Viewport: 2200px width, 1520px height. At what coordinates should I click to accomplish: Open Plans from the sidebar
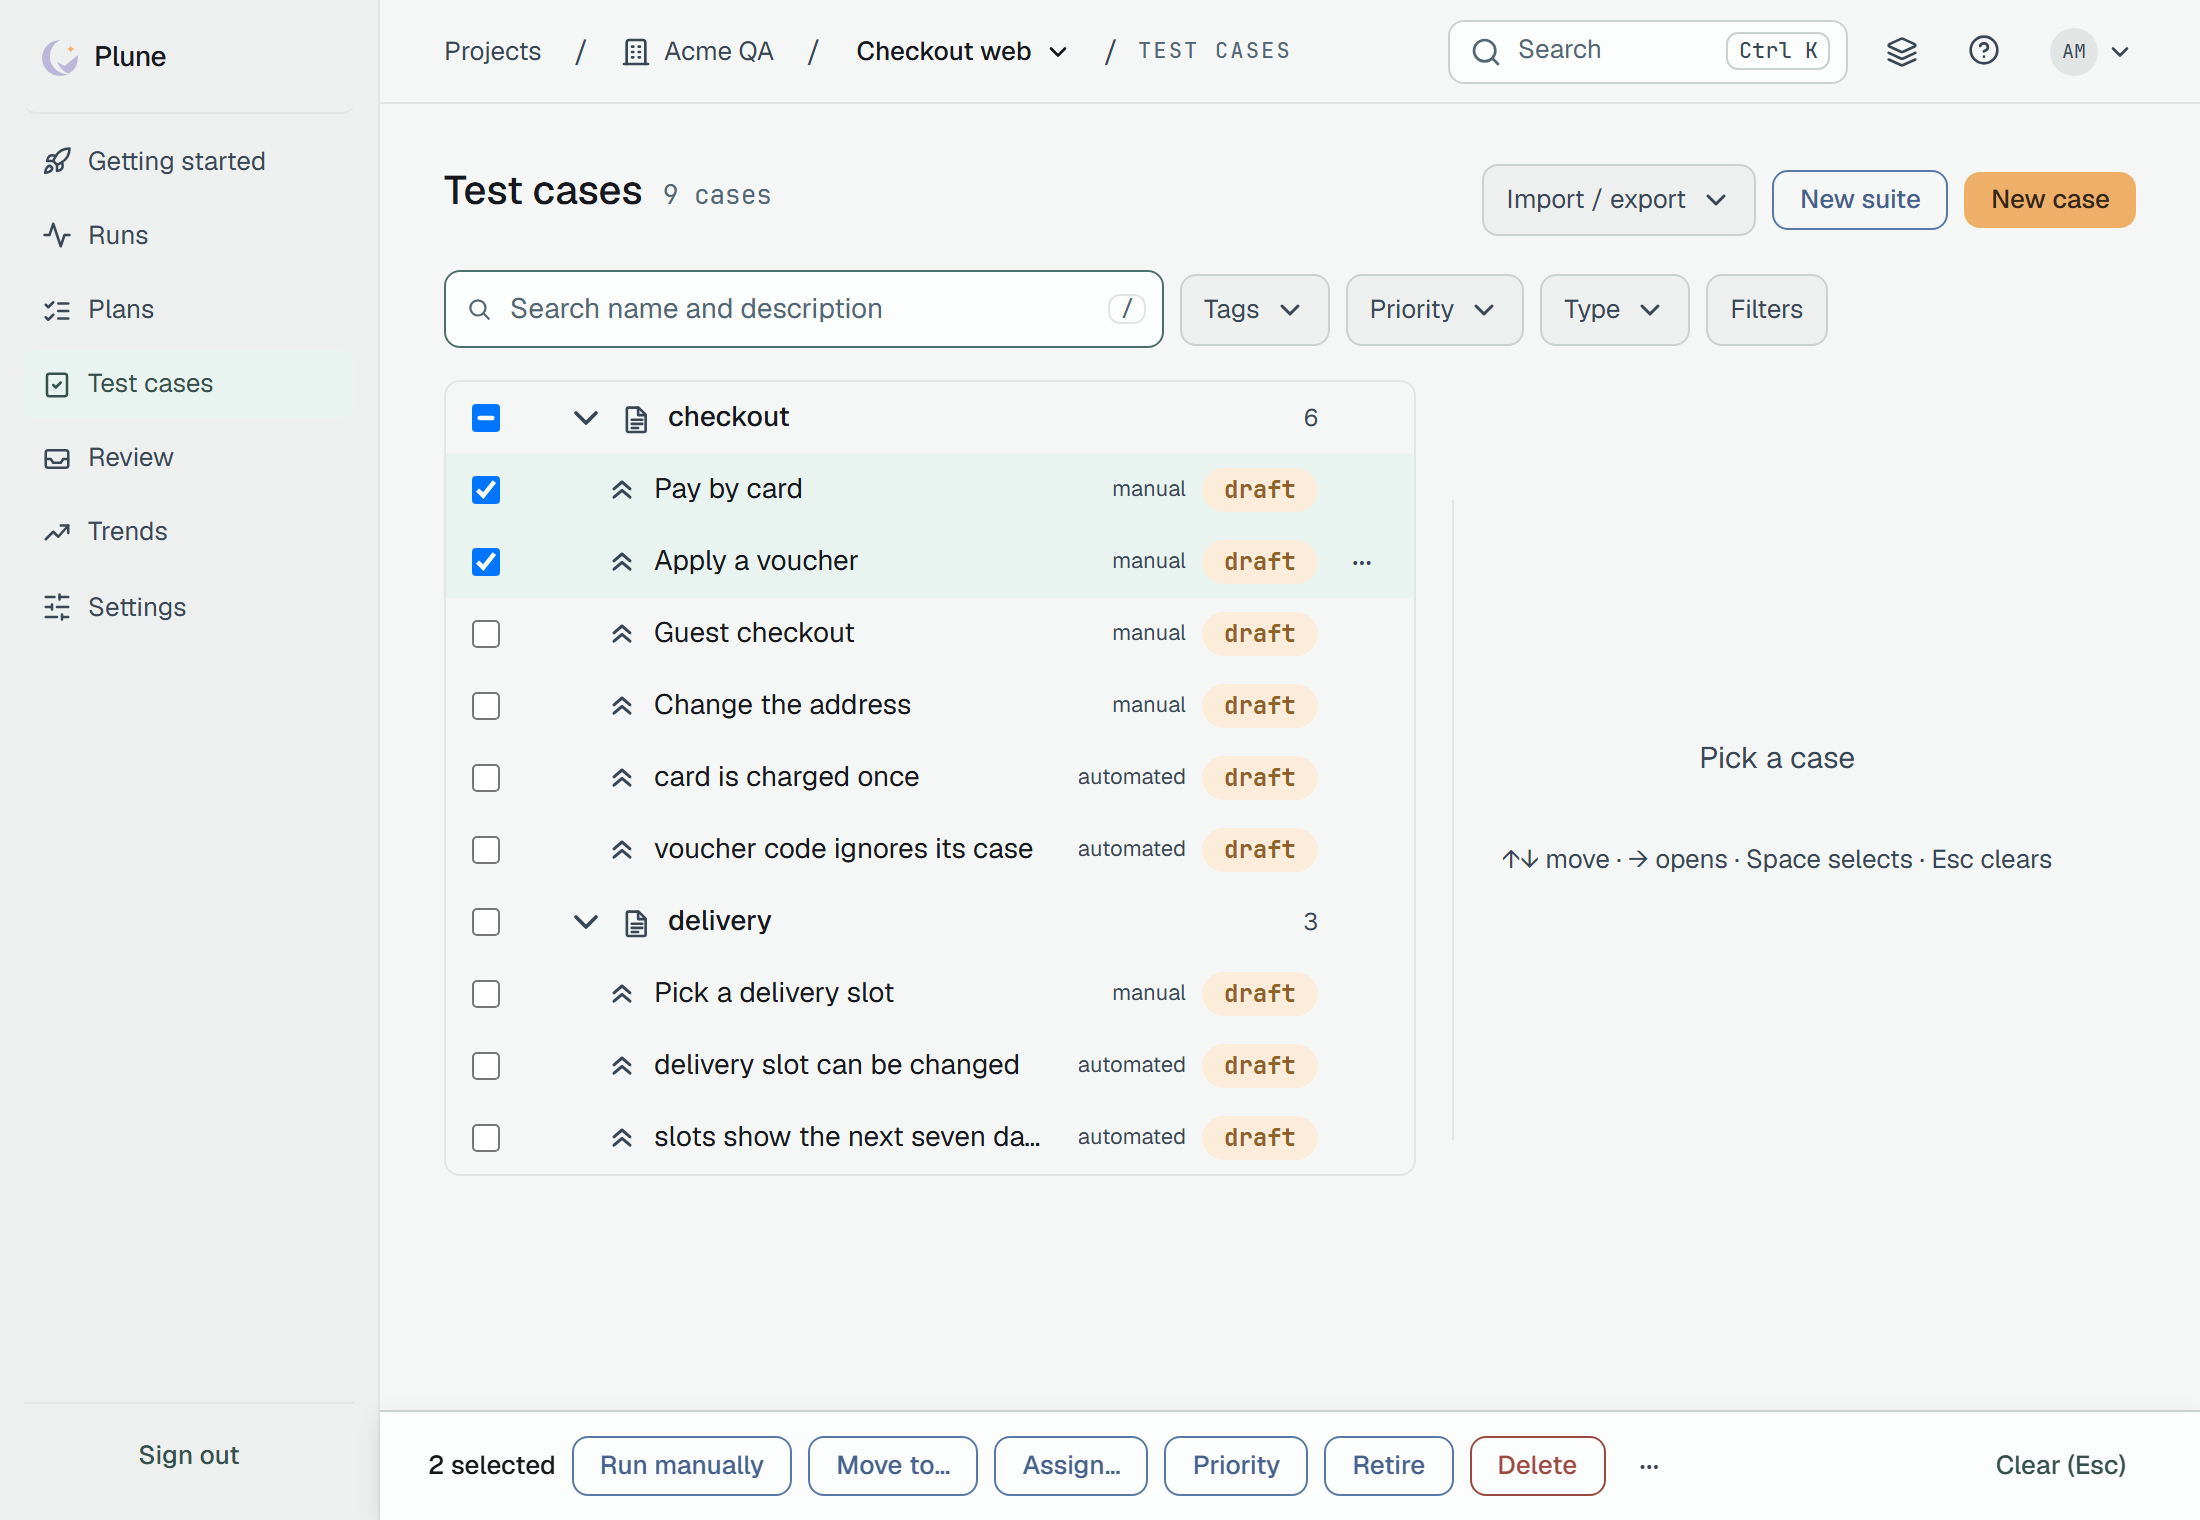(x=188, y=309)
